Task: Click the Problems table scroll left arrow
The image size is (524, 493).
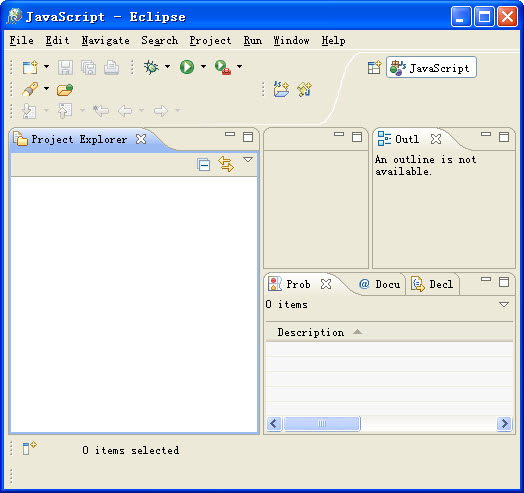Action: coord(274,424)
